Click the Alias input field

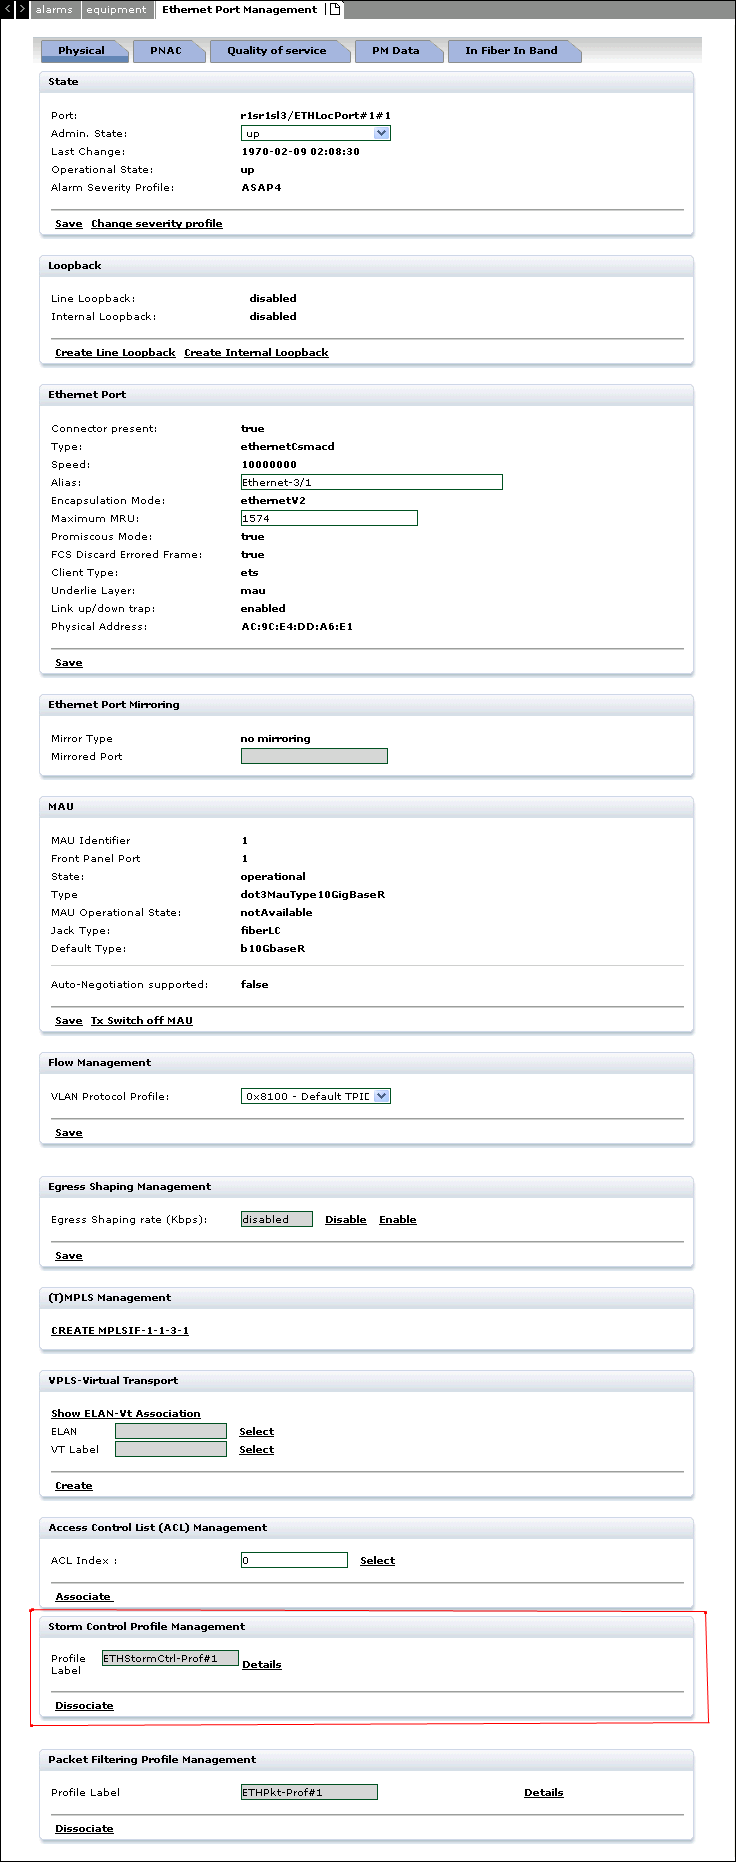[372, 482]
